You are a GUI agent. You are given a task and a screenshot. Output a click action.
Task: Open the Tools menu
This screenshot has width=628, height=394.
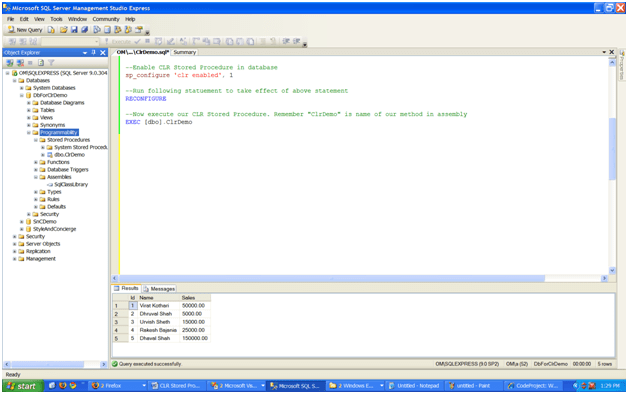tap(56, 19)
